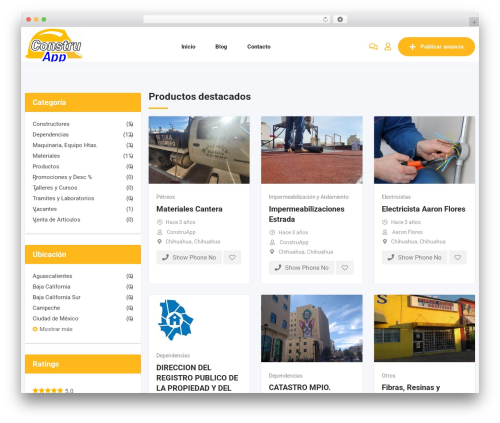Click Impermeabilización y Aislamiento category label

tap(309, 197)
